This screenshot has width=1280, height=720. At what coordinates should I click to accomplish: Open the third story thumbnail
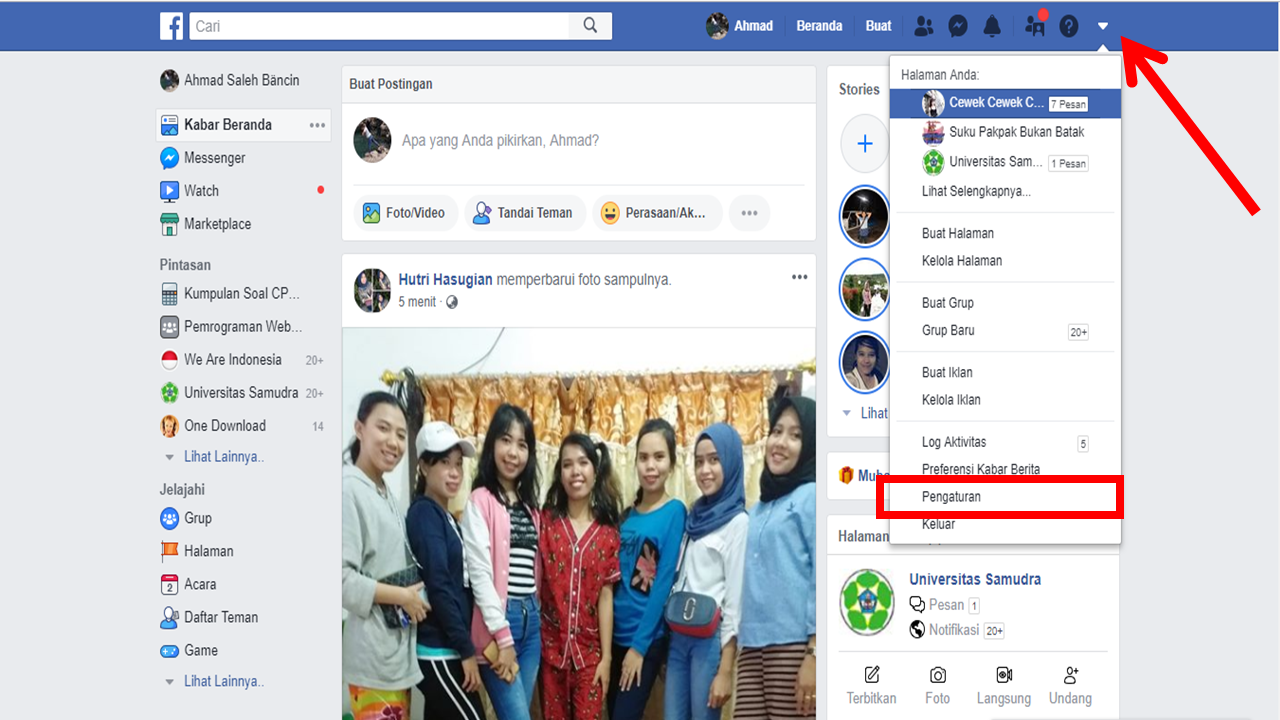pos(865,361)
